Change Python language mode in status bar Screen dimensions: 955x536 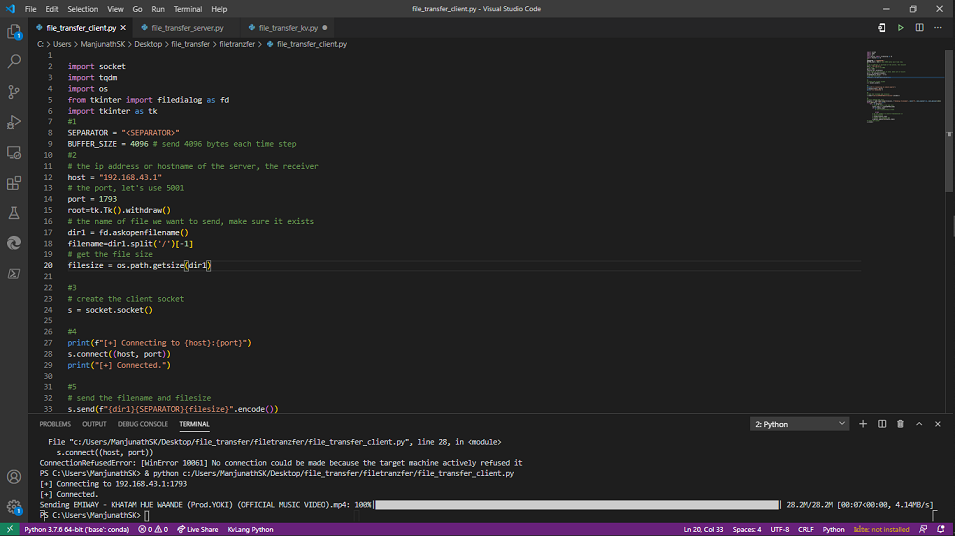833,529
